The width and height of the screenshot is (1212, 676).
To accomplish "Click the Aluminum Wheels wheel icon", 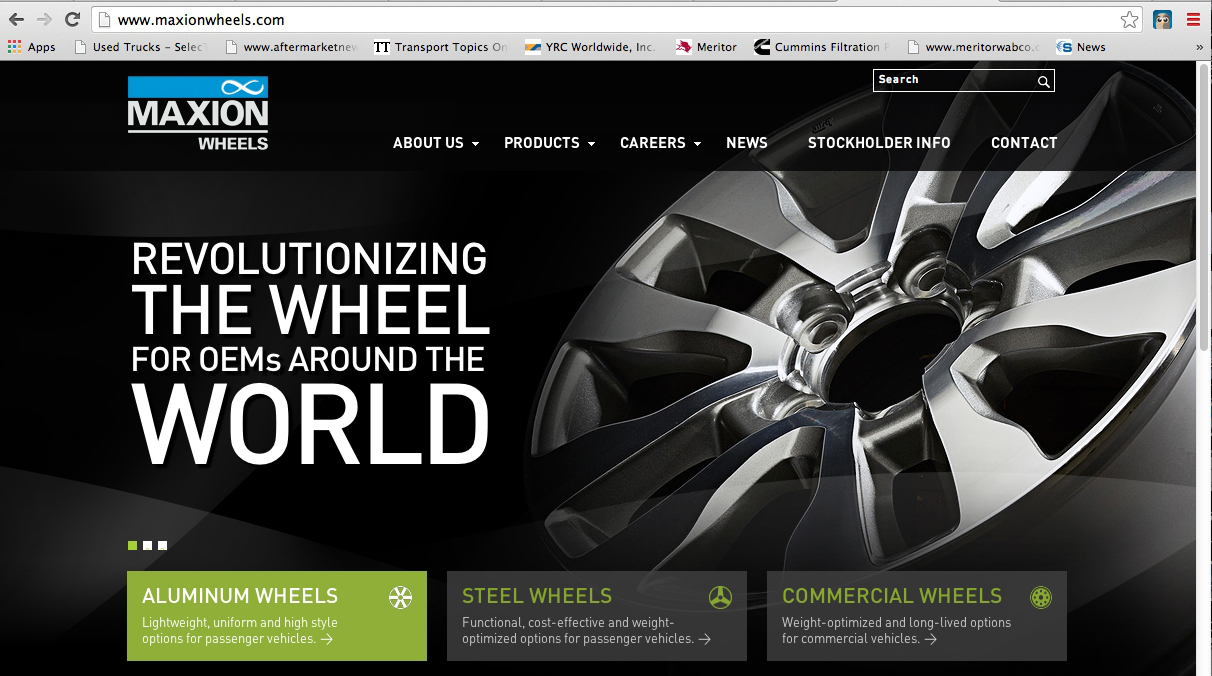I will point(399,595).
